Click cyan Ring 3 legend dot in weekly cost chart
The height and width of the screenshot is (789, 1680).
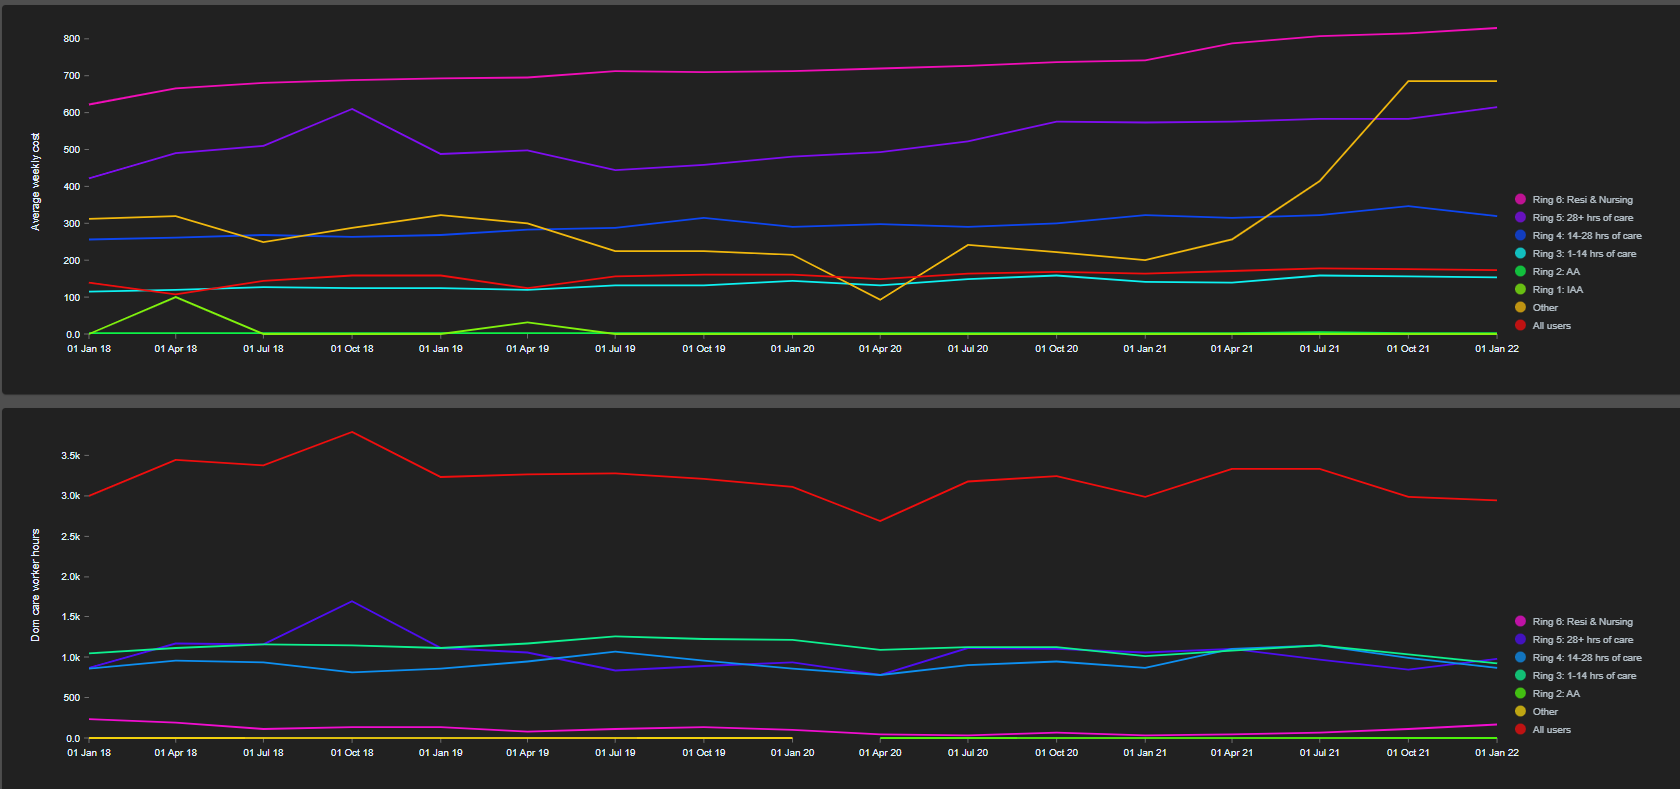pyautogui.click(x=1520, y=254)
